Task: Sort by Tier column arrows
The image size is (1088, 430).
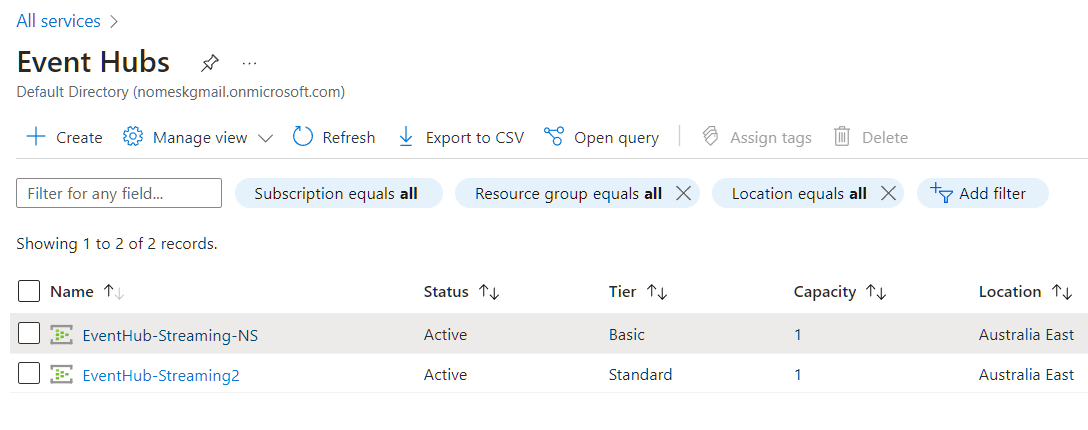Action: (656, 292)
